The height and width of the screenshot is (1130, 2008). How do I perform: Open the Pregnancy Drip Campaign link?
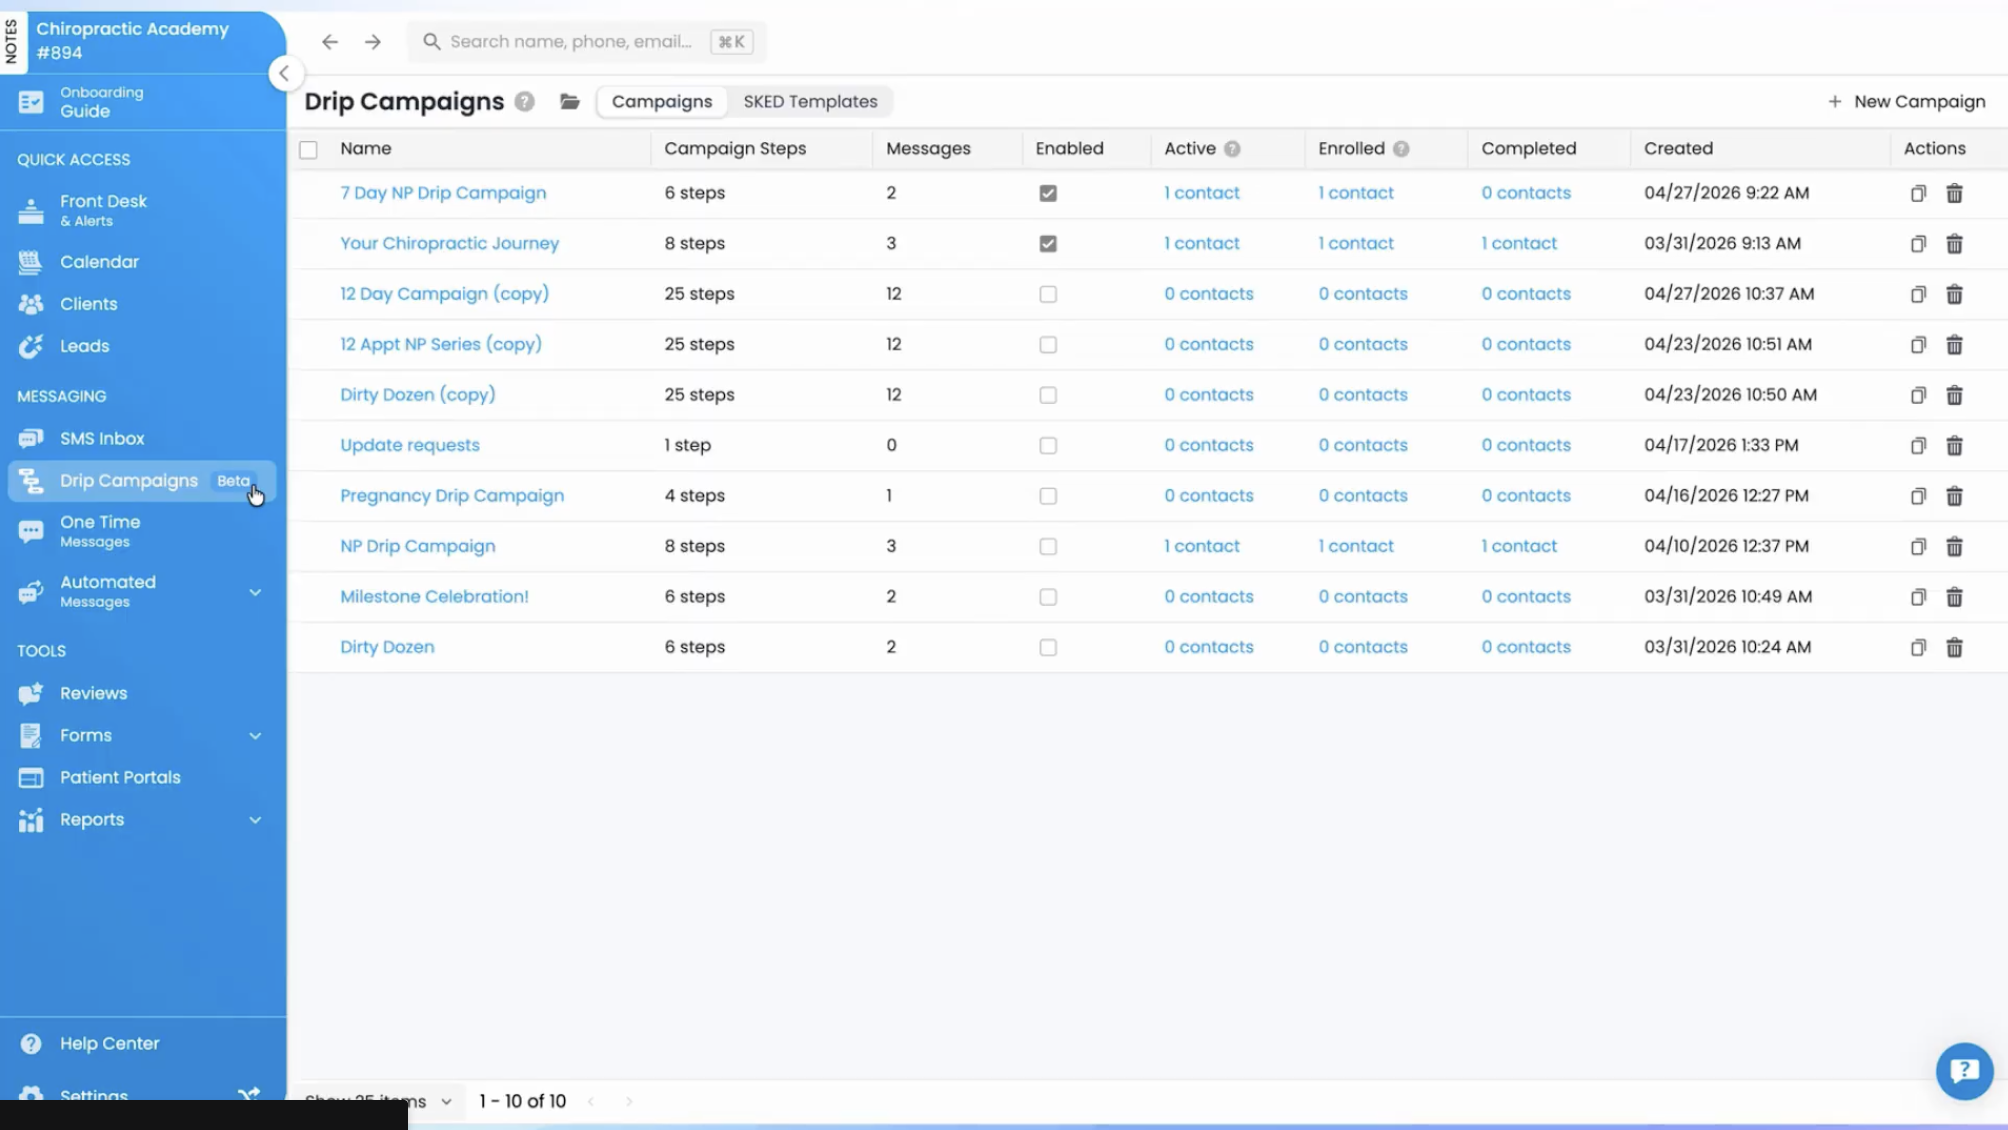[x=452, y=496]
